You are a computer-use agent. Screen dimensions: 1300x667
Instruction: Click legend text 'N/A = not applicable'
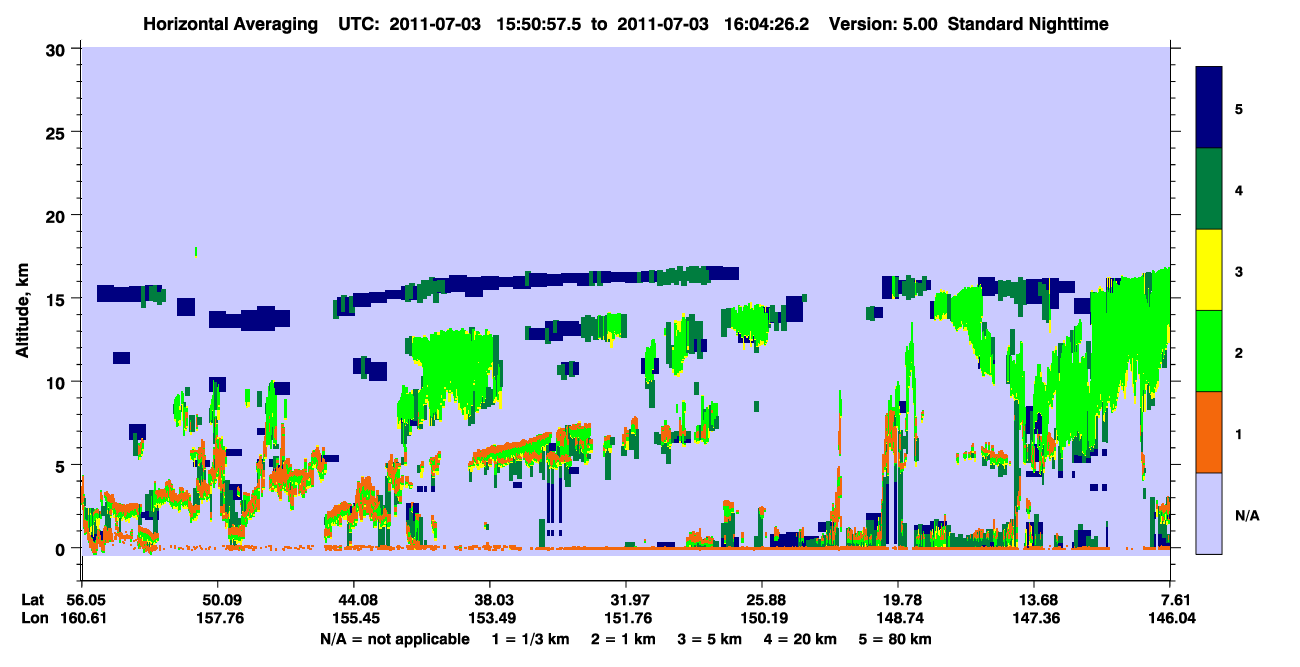coord(394,638)
